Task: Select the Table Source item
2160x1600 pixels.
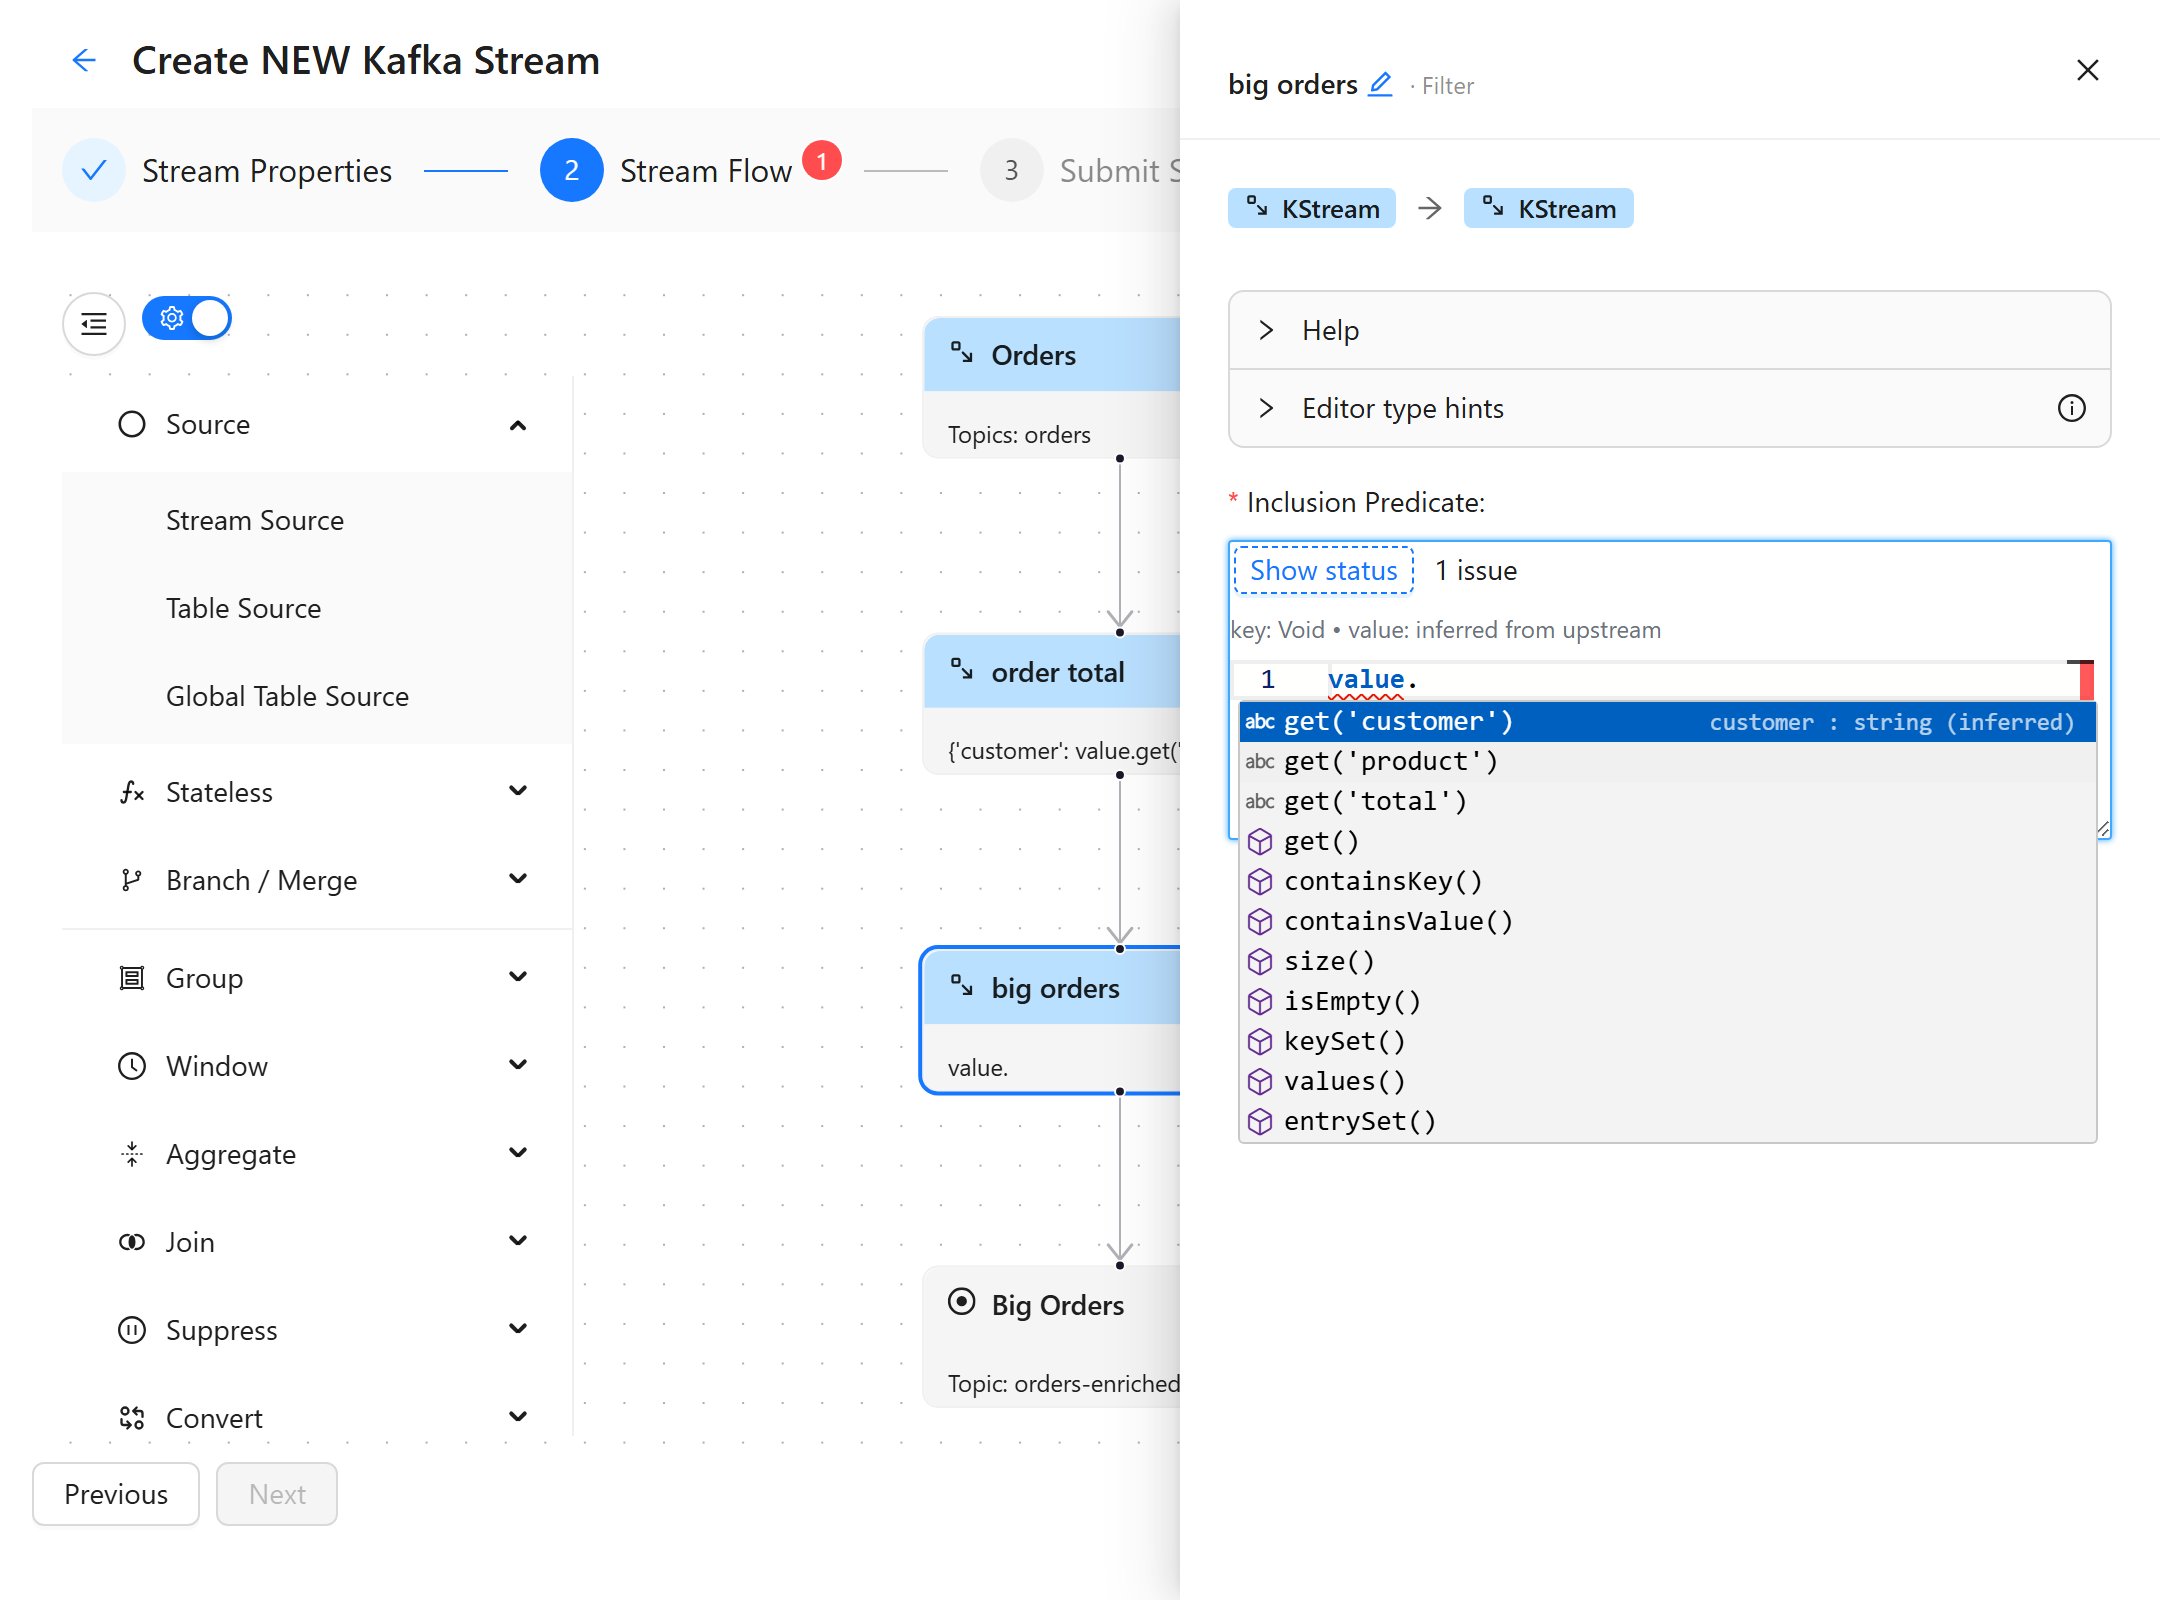Action: pos(317,608)
